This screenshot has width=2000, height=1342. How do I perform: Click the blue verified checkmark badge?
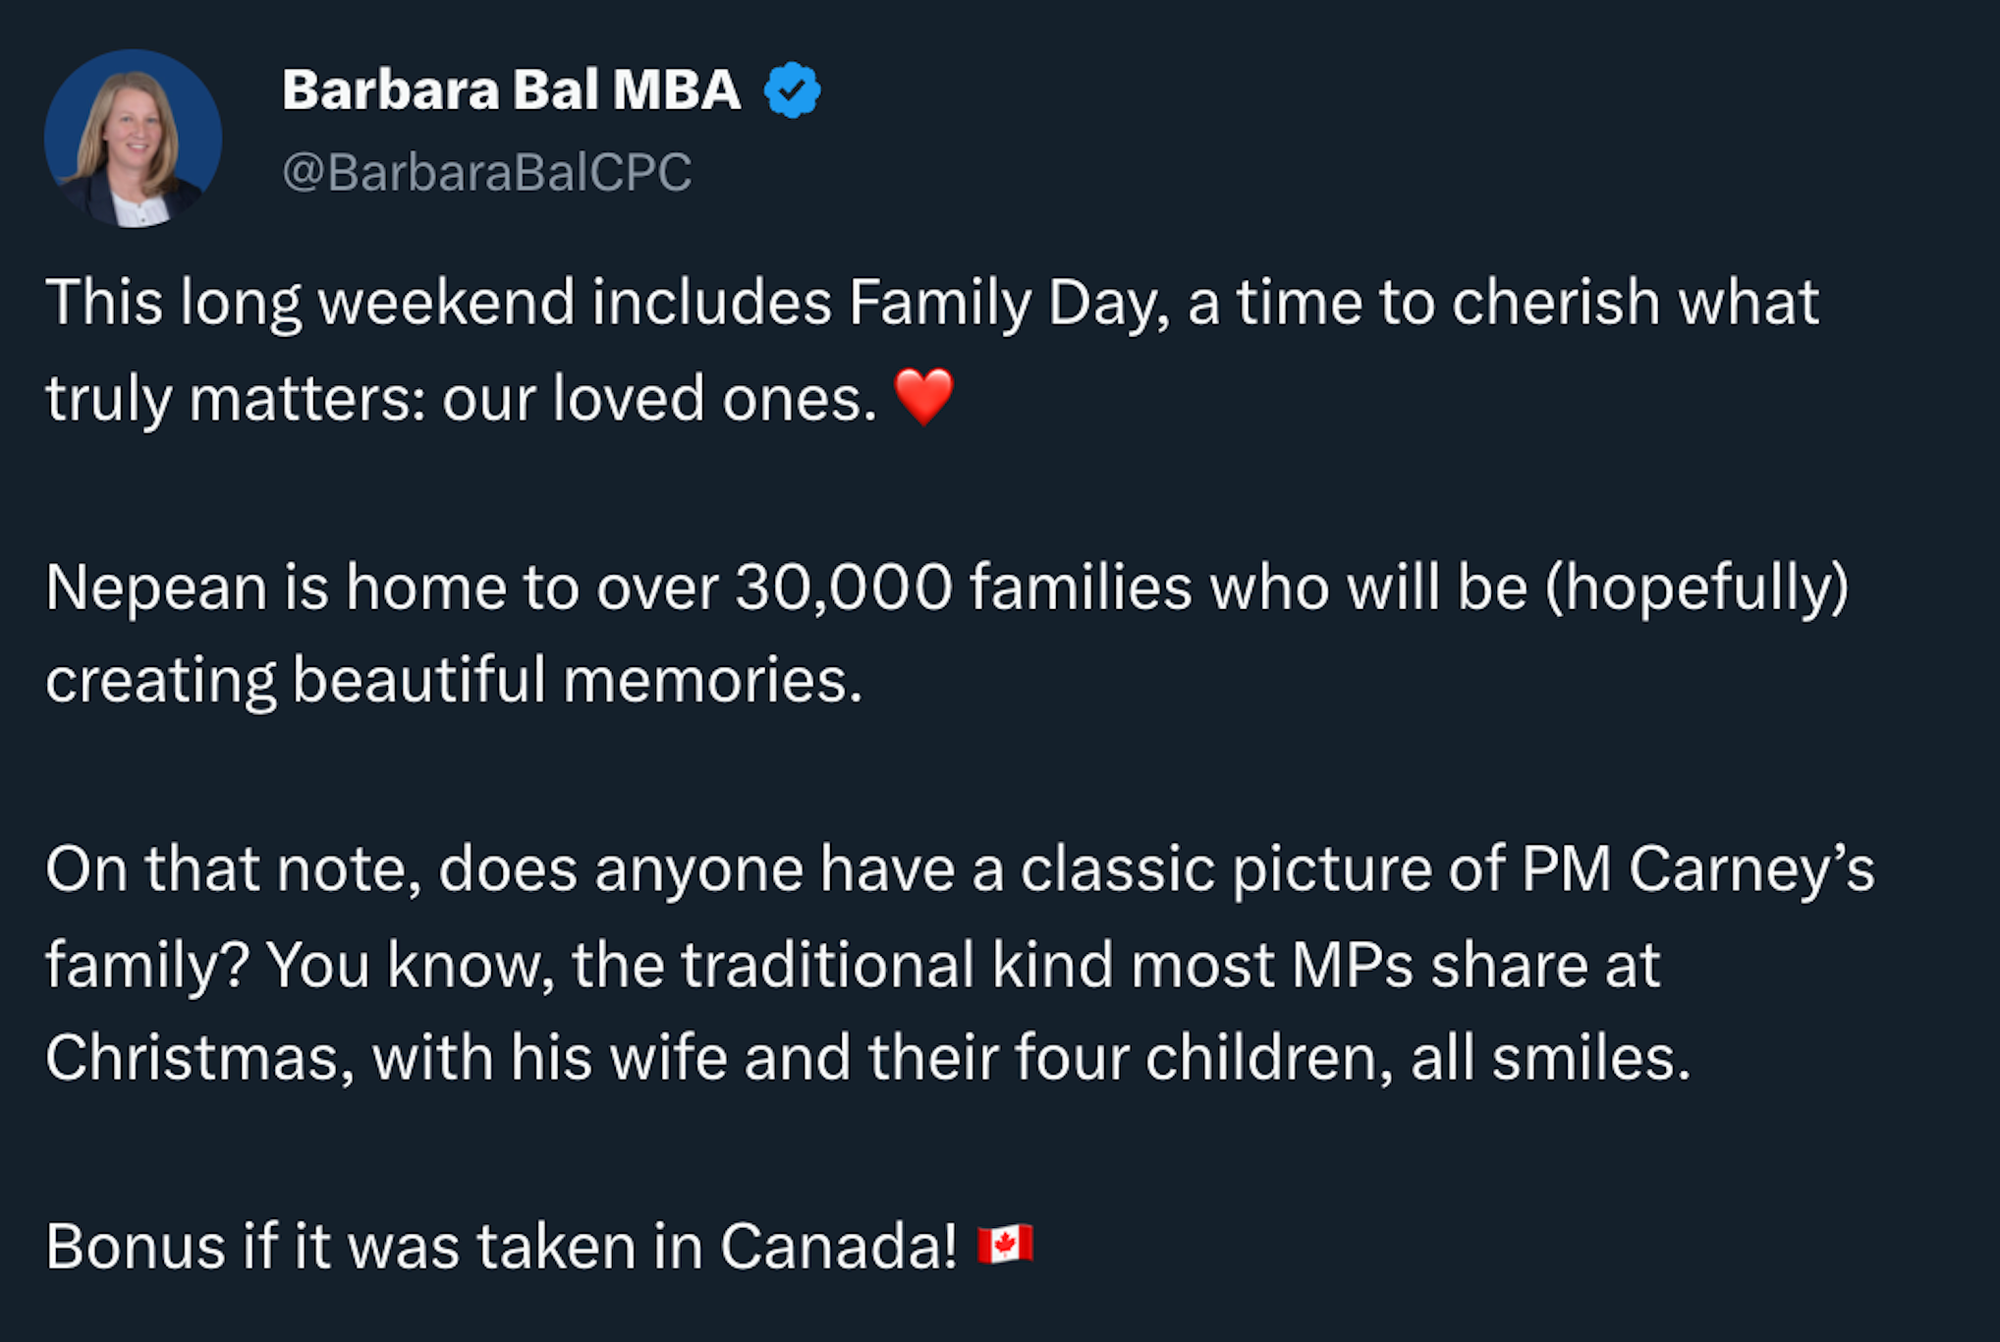[x=792, y=90]
